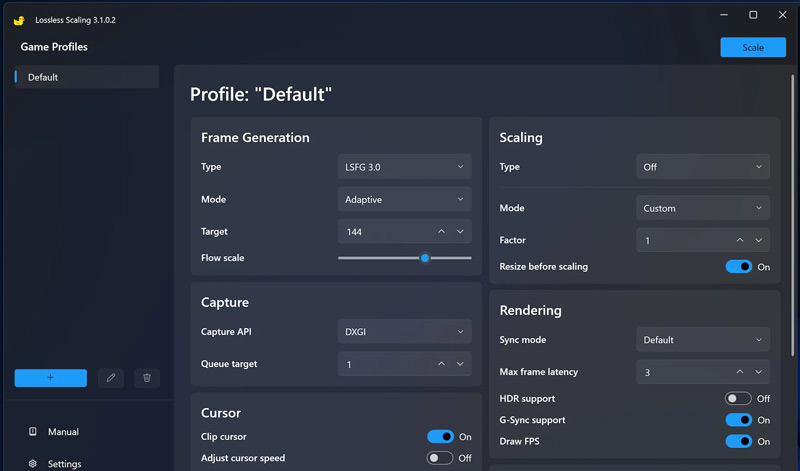Viewport: 800px width, 471px height.
Task: Open the Scaling Mode dropdown Custom
Action: tap(703, 208)
